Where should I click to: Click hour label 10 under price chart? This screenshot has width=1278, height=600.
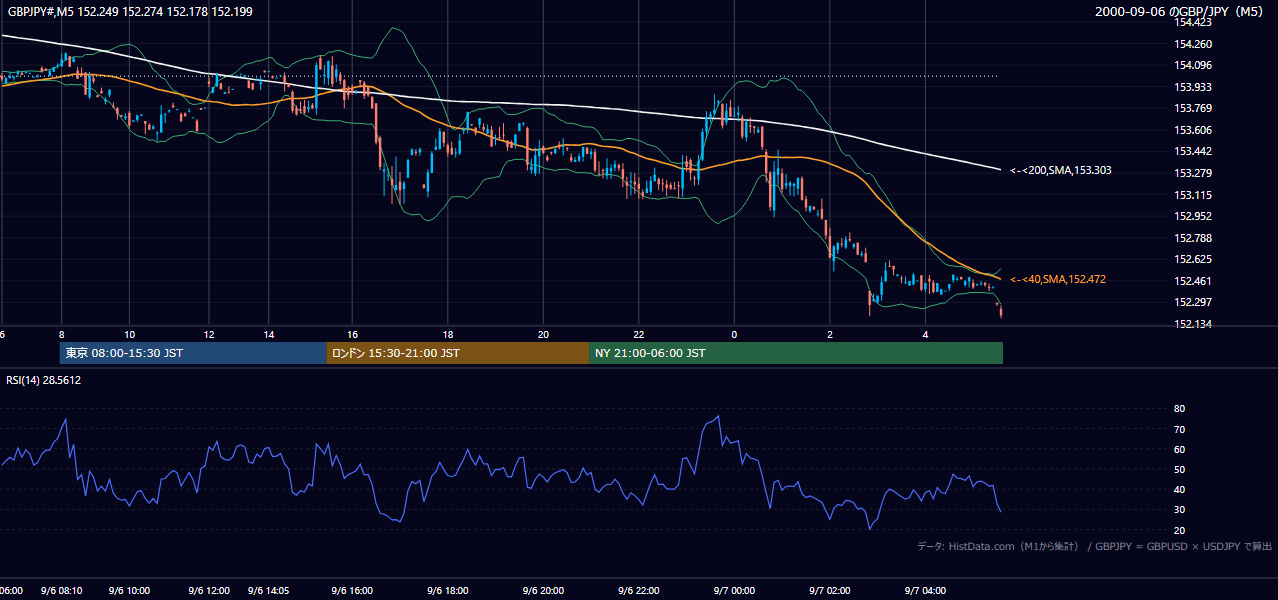tap(130, 334)
